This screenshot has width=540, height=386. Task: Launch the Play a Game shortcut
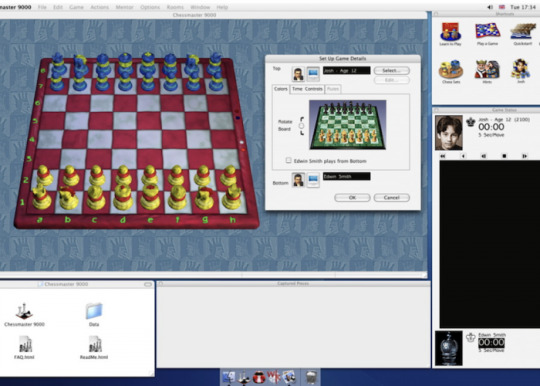tap(487, 31)
